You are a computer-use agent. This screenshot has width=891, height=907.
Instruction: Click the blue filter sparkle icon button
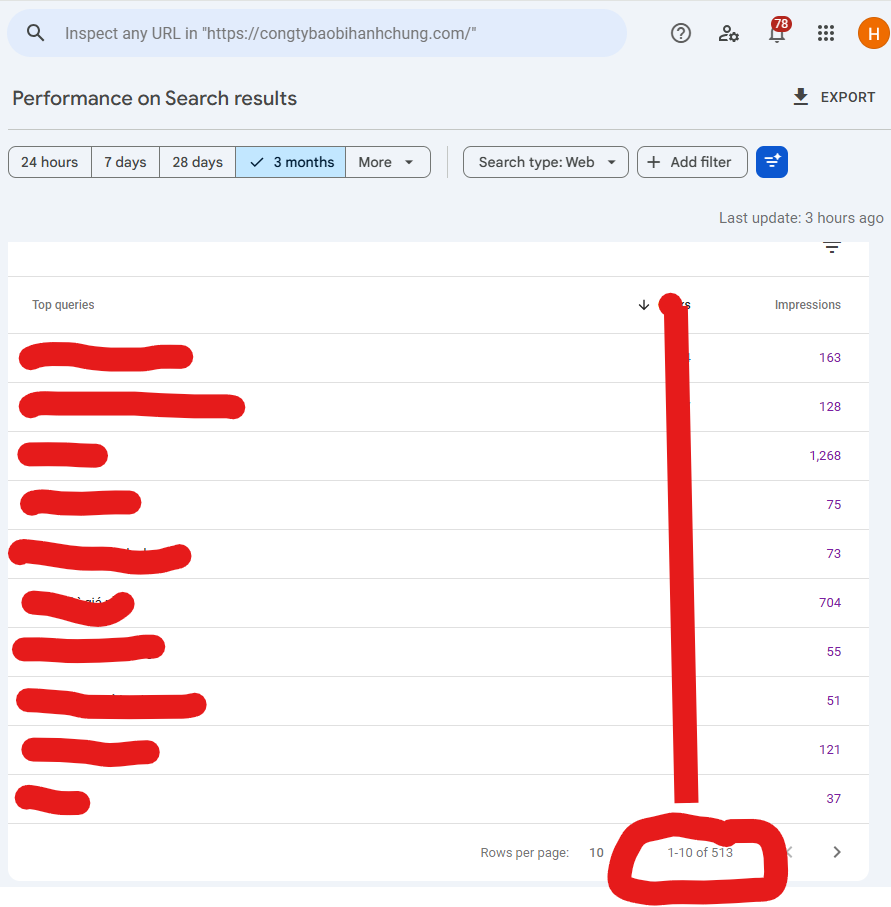[x=772, y=162]
